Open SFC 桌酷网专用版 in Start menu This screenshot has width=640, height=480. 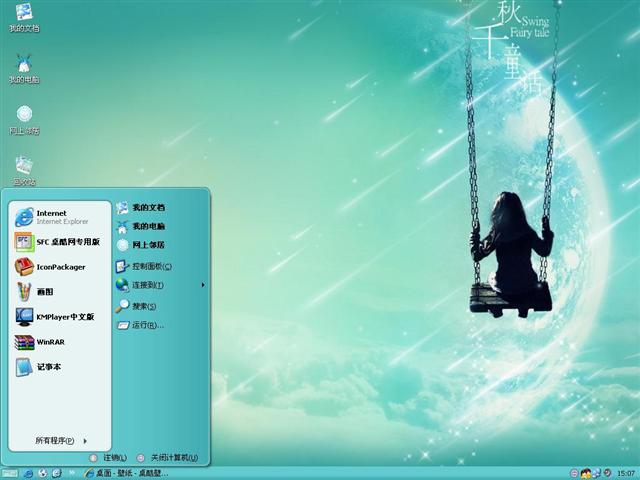(60, 242)
